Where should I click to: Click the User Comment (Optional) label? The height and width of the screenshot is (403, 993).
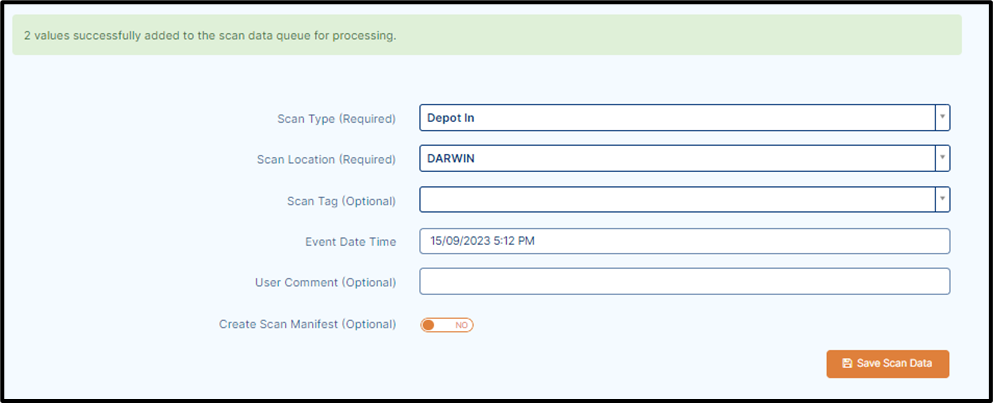[326, 283]
